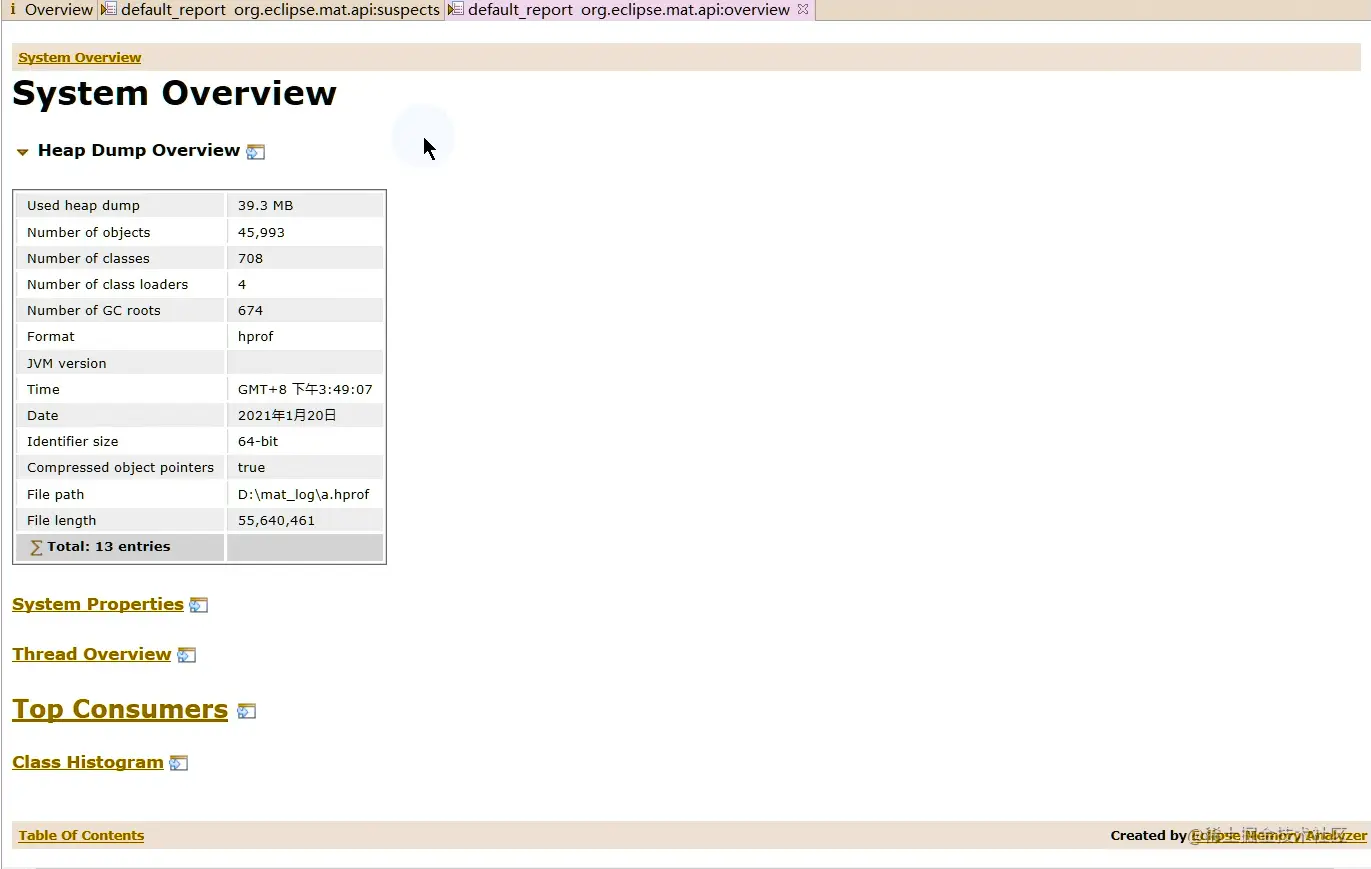
Task: Close the default_report overview tab
Action: [803, 9]
